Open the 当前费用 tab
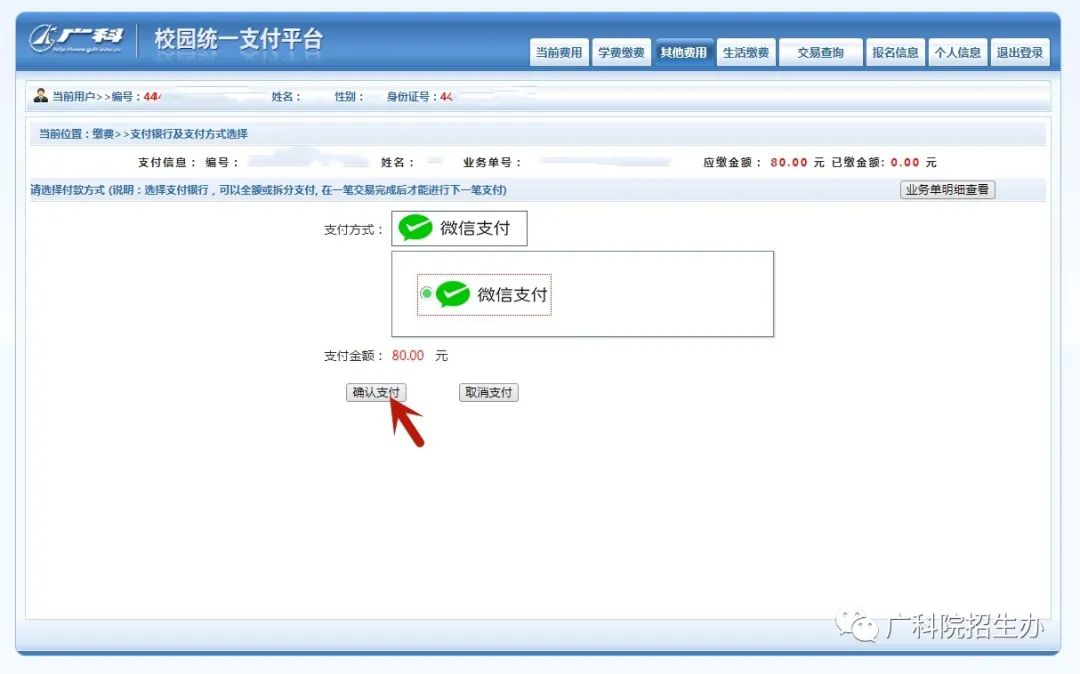 [559, 53]
